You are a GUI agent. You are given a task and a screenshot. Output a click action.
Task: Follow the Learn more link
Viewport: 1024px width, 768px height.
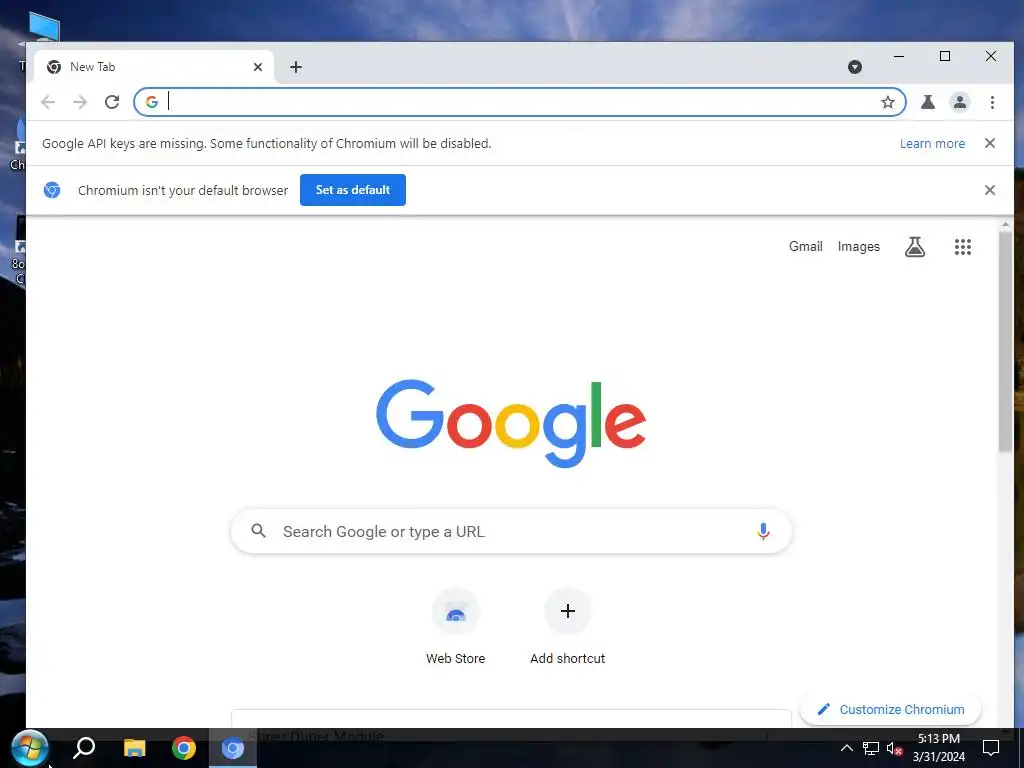tap(932, 144)
